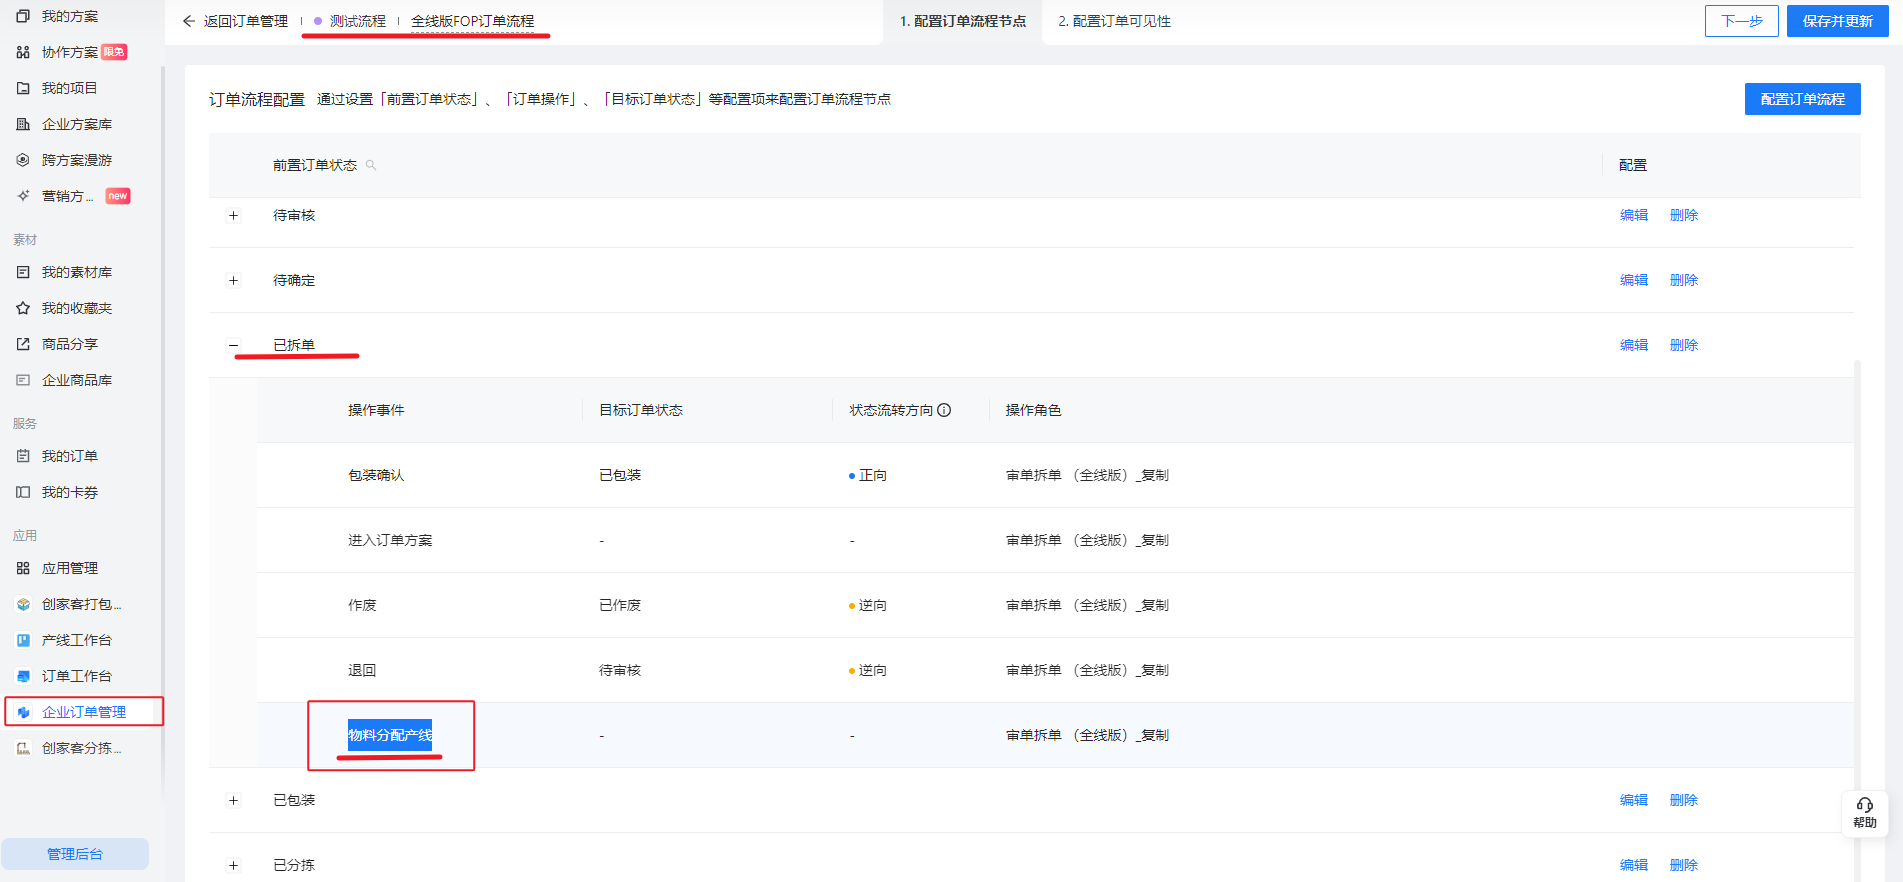This screenshot has width=1903, height=882.
Task: Click the search icon beside 前置订单状态
Action: pos(371,165)
